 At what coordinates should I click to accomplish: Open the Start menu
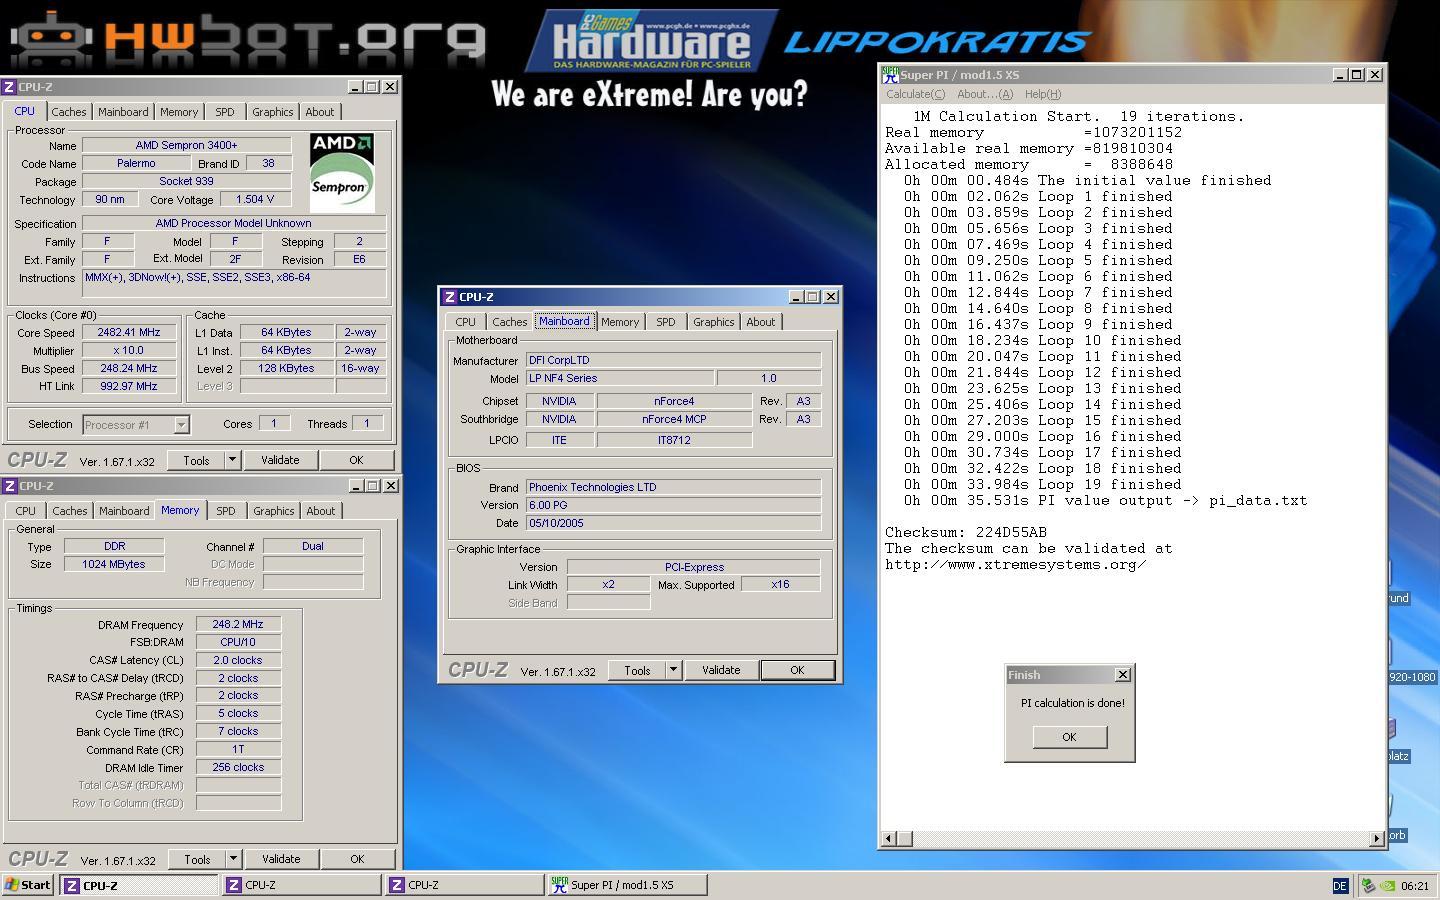tap(28, 885)
